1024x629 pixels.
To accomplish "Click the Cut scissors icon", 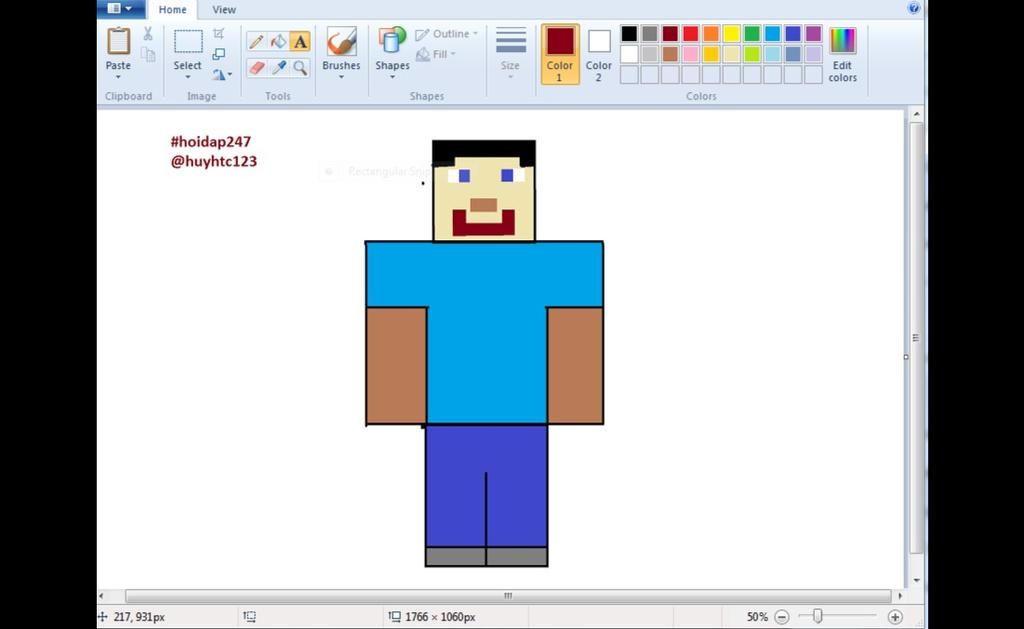I will click(x=148, y=33).
